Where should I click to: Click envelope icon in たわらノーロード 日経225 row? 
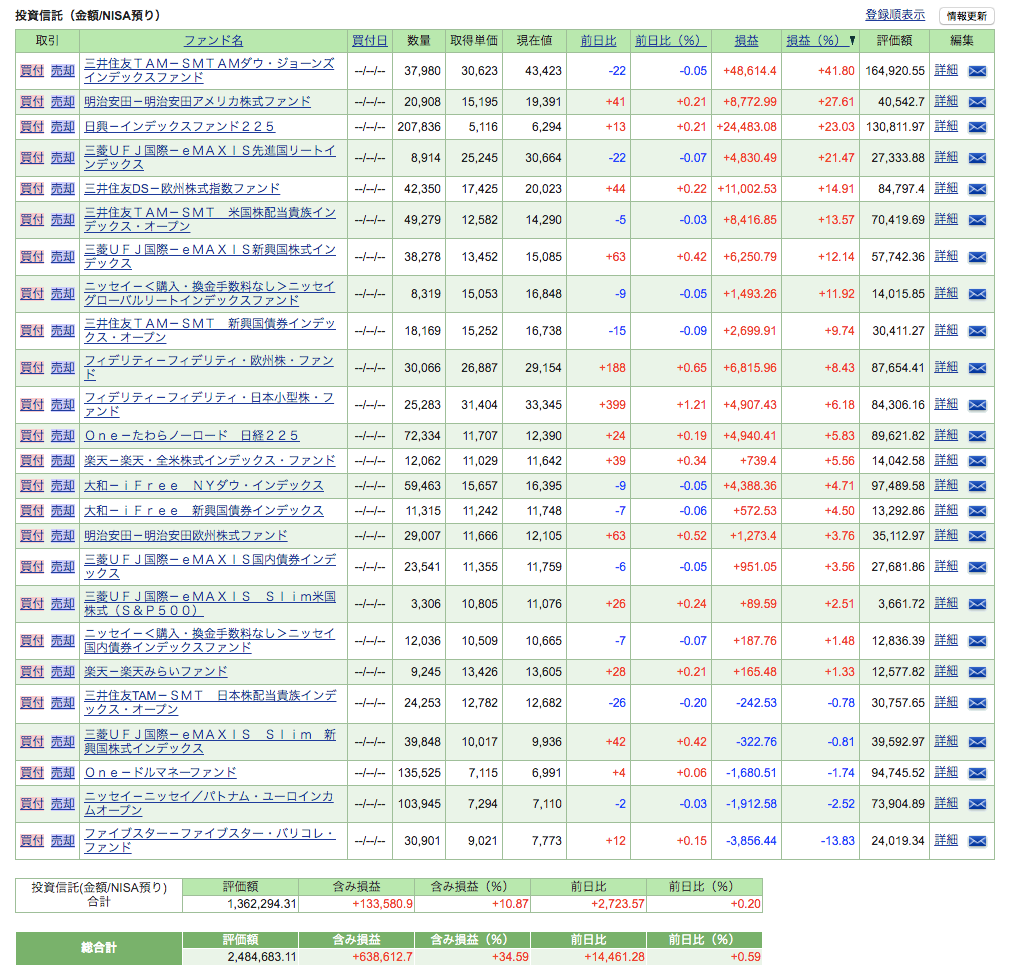(977, 436)
